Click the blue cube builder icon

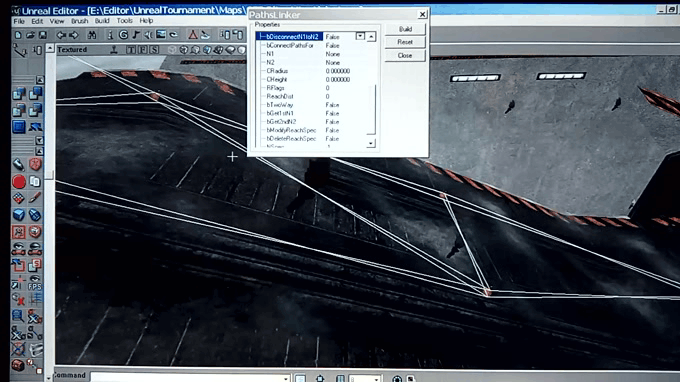click(x=19, y=215)
